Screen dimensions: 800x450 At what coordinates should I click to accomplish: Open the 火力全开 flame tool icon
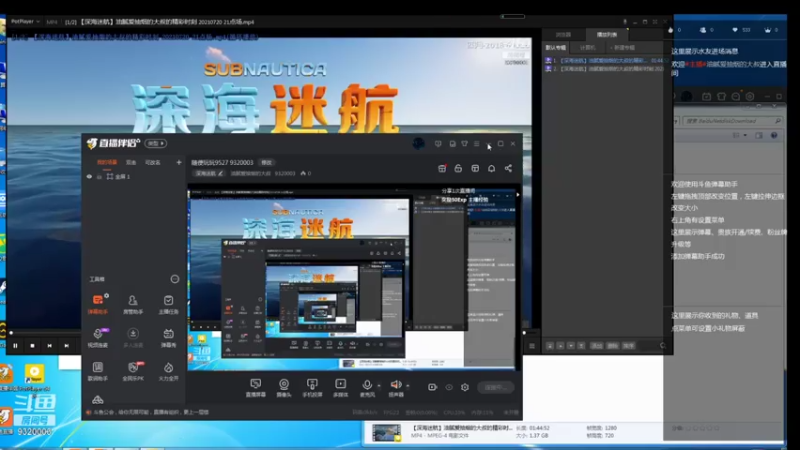pyautogui.click(x=168, y=371)
